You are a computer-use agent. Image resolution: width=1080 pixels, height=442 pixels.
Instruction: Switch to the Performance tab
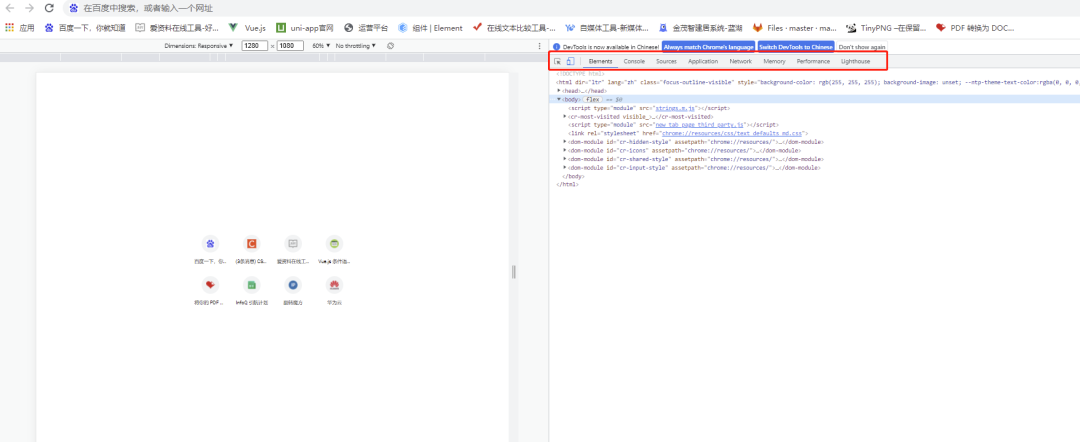813,61
